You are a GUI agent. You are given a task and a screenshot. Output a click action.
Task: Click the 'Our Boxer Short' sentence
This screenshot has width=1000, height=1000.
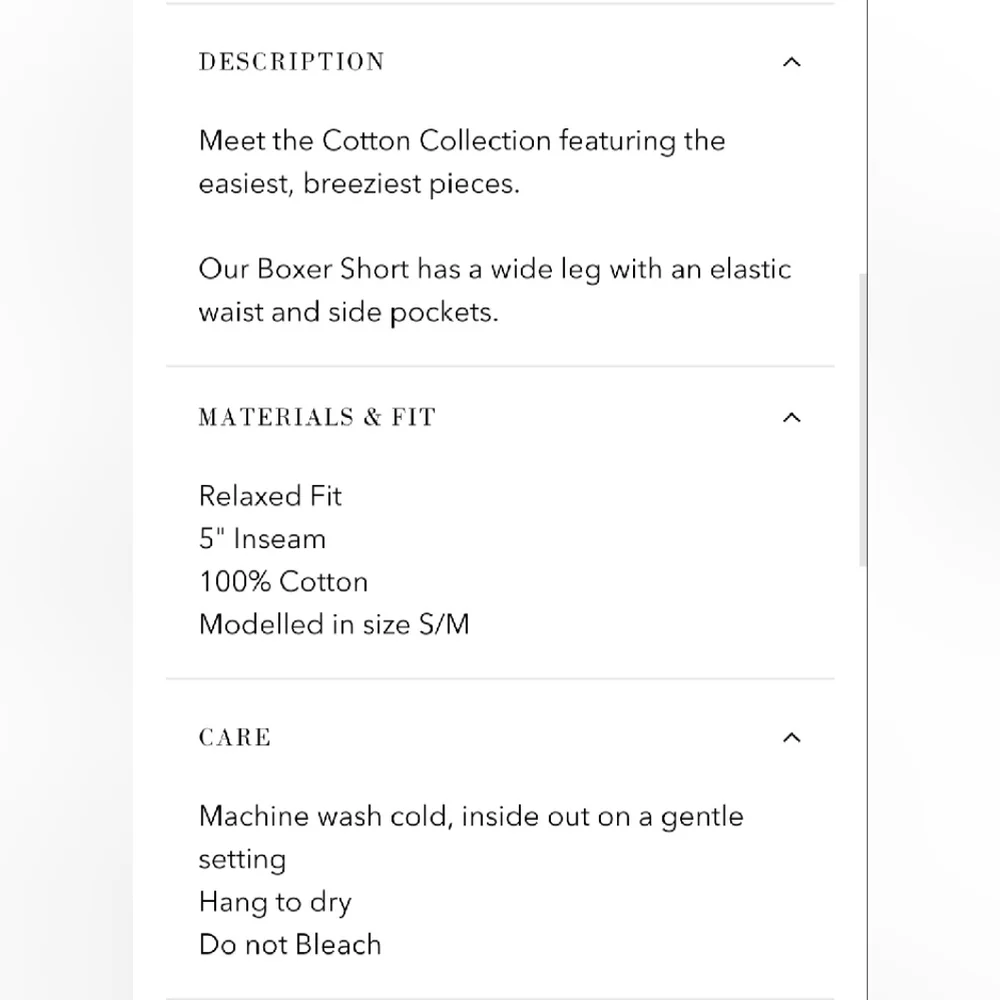pyautogui.click(x=494, y=270)
